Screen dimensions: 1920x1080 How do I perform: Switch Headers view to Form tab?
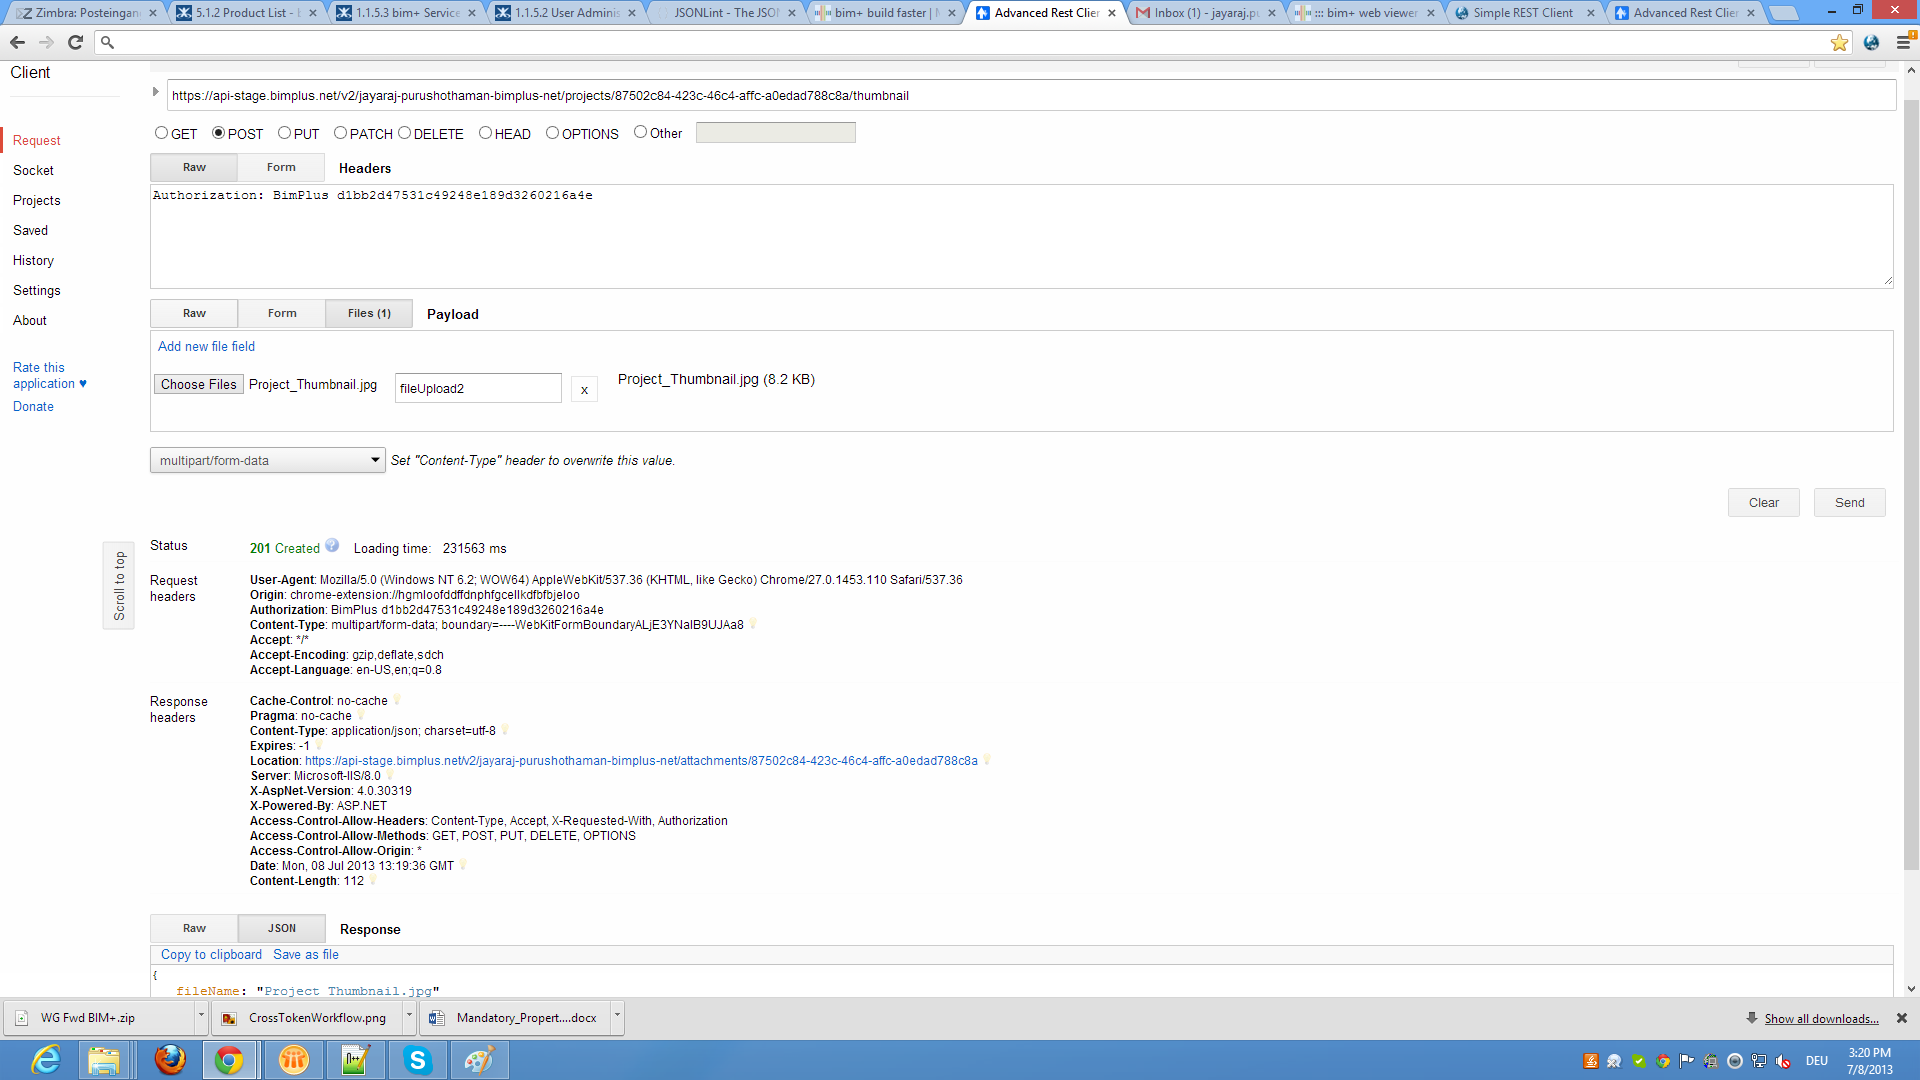pyautogui.click(x=281, y=167)
